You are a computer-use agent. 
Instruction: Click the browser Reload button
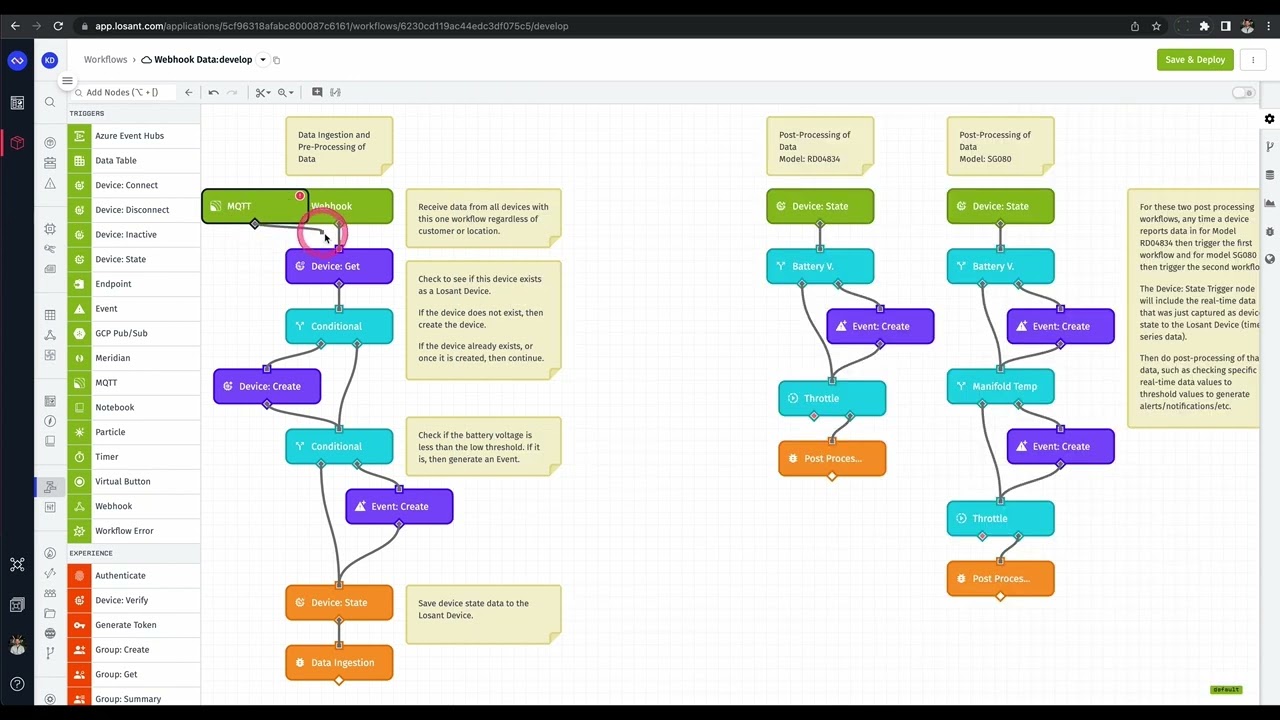click(x=58, y=26)
